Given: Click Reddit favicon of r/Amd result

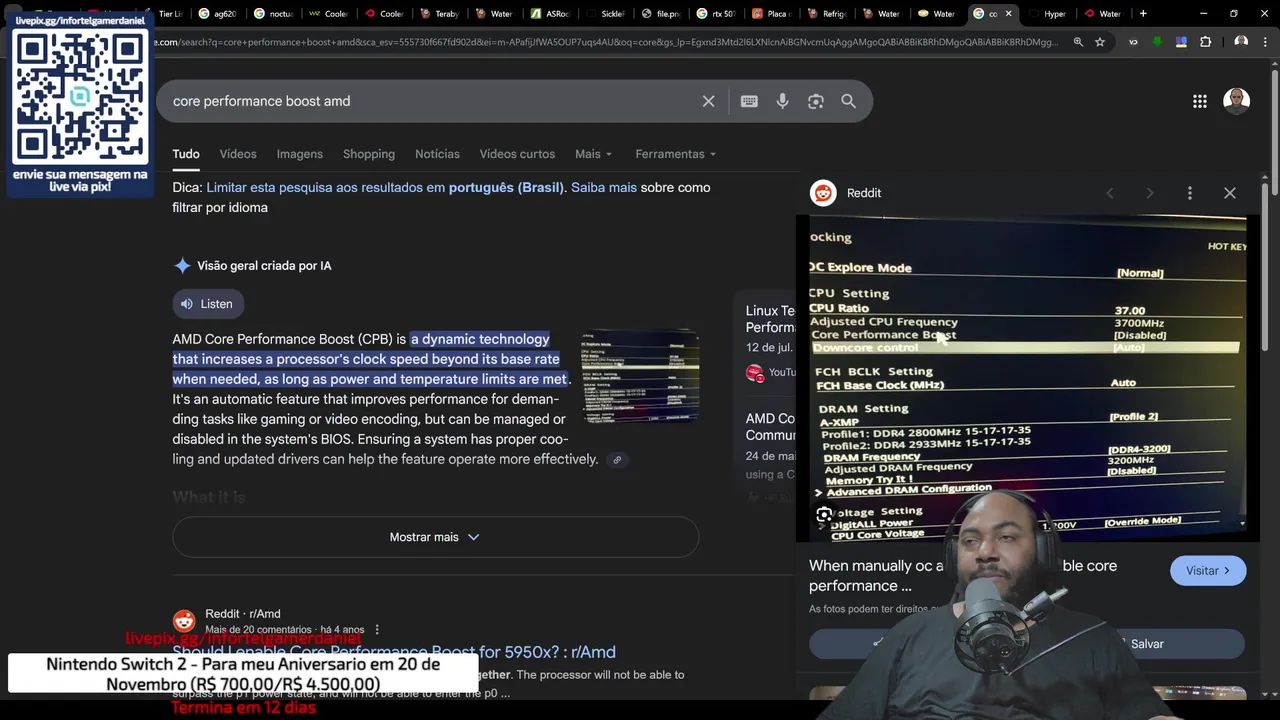Looking at the screenshot, I should pyautogui.click(x=184, y=621).
